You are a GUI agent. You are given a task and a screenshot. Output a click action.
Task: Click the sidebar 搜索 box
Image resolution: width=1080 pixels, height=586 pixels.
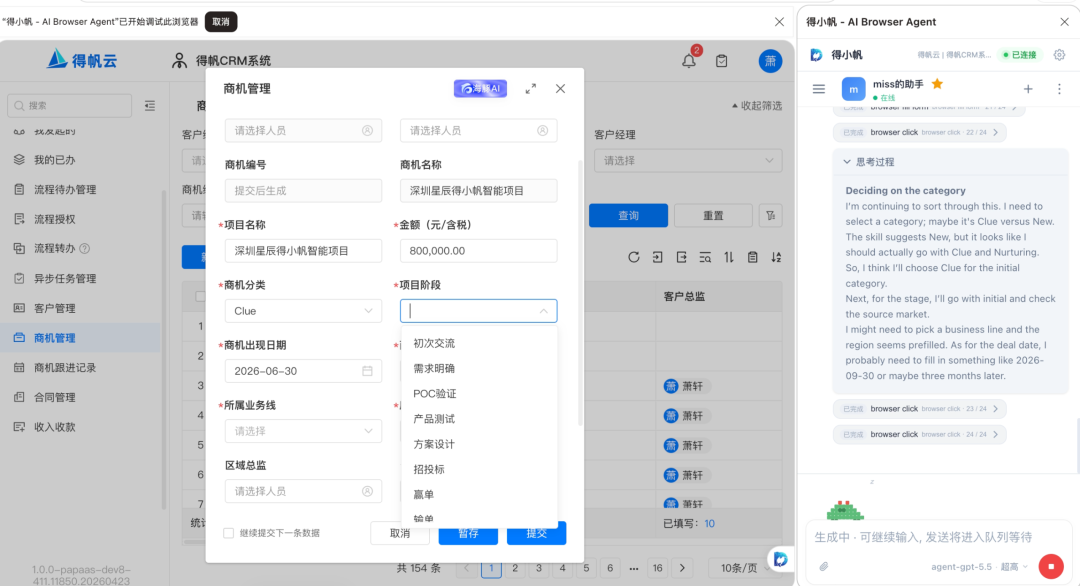(70, 105)
